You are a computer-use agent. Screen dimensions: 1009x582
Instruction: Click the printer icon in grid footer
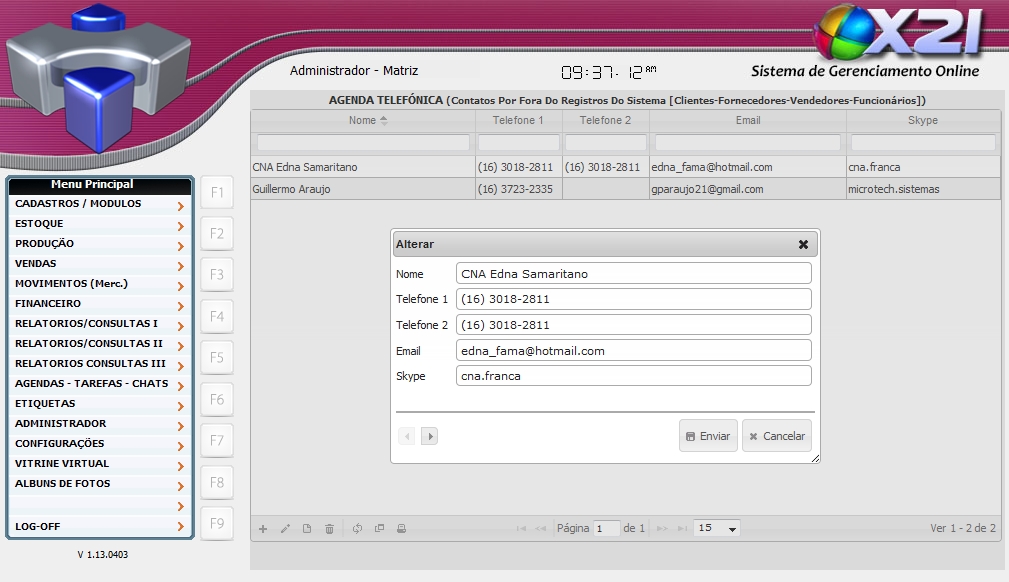coord(401,529)
